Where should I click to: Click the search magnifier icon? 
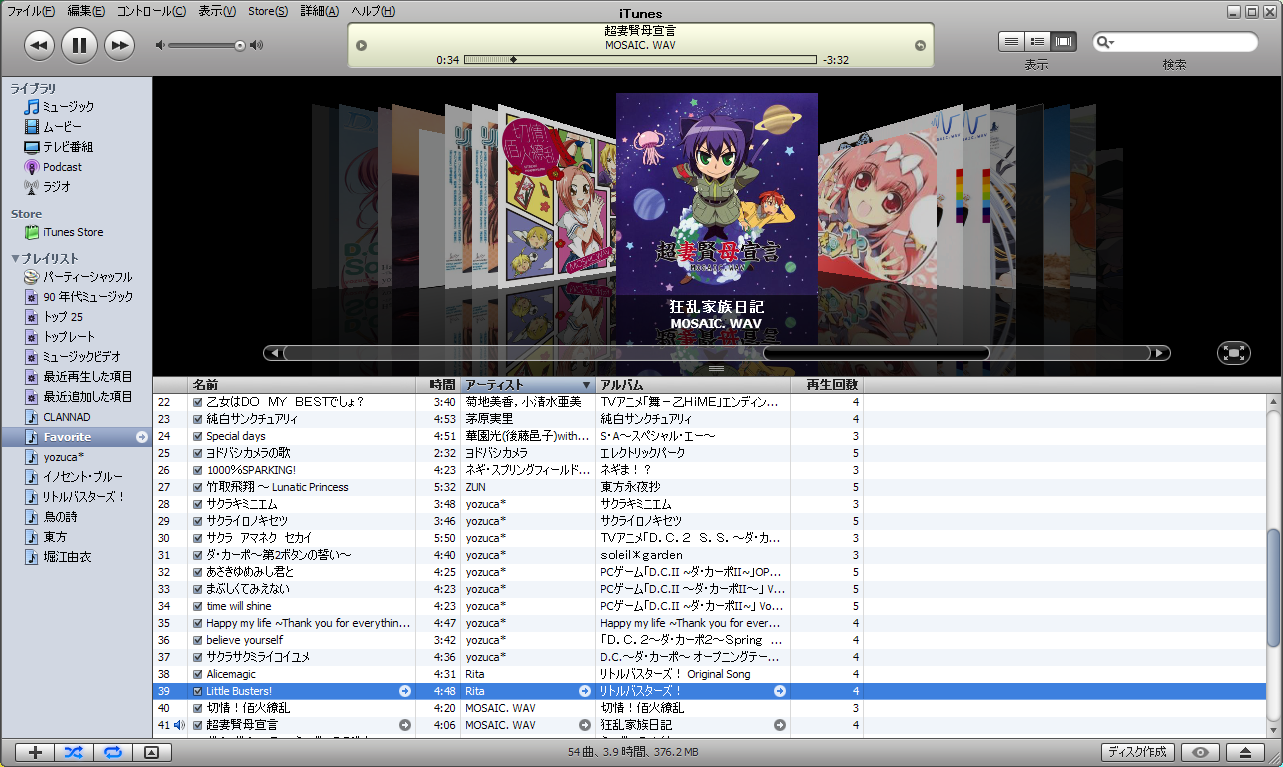coord(1104,42)
